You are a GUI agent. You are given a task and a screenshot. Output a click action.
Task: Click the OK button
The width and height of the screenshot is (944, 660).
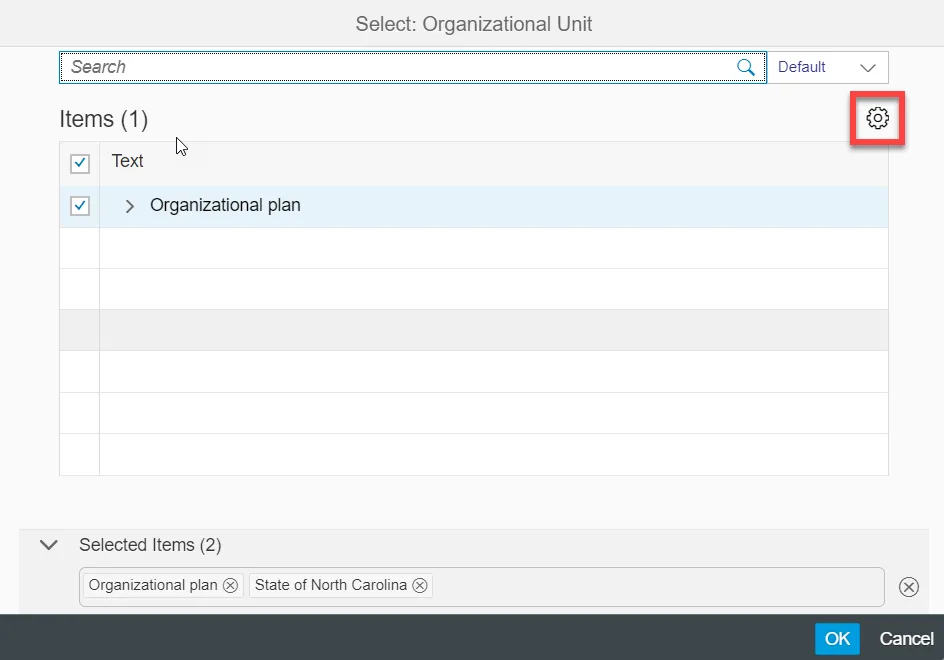837,639
